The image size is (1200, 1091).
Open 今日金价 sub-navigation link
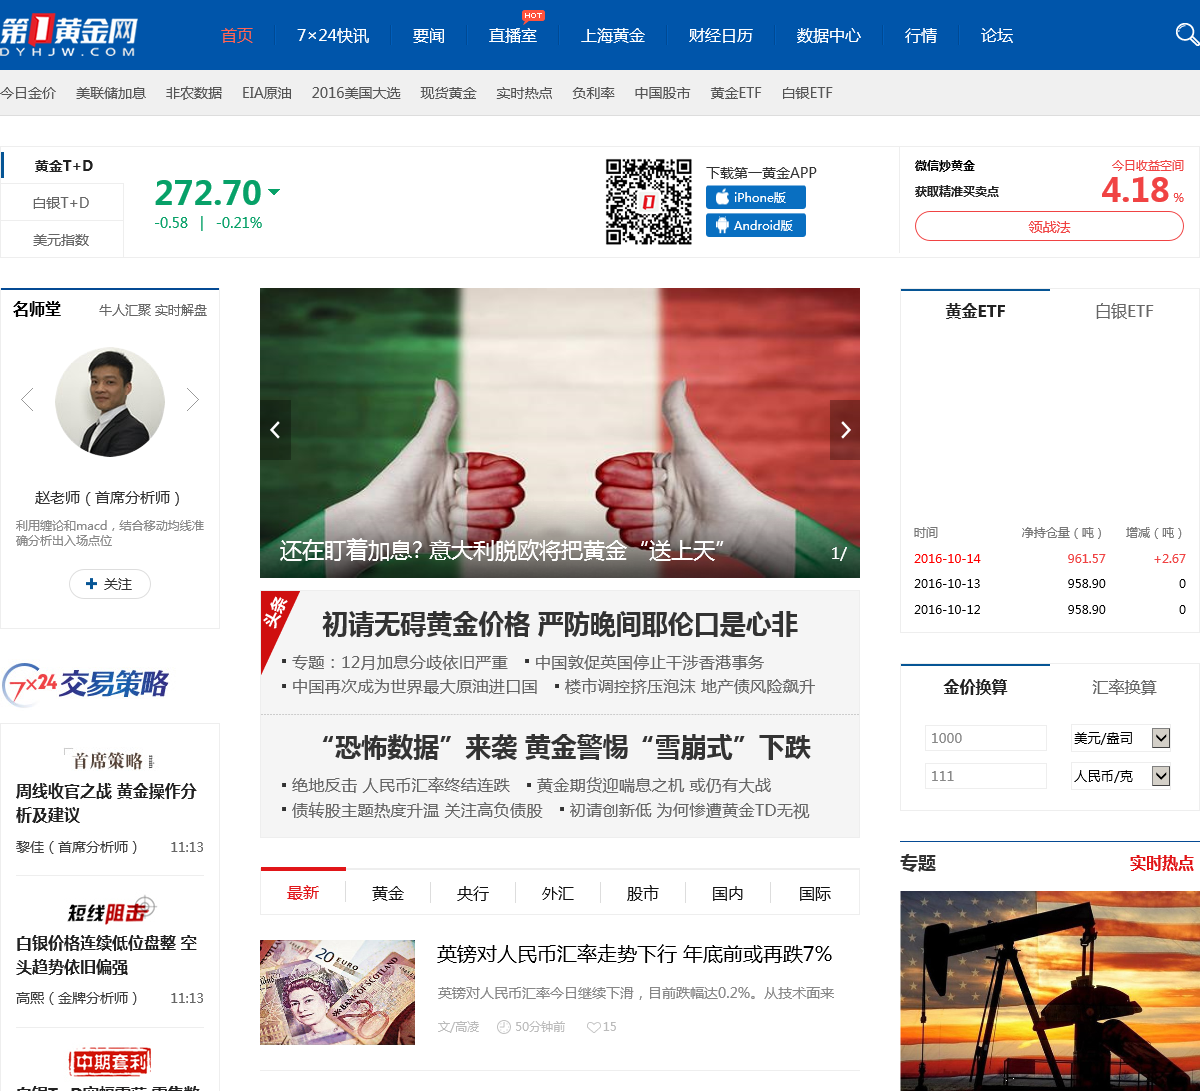[x=28, y=93]
